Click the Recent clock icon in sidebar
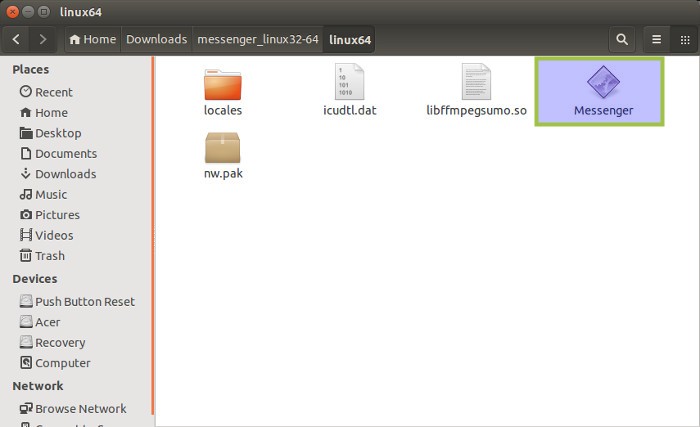 pos(26,92)
